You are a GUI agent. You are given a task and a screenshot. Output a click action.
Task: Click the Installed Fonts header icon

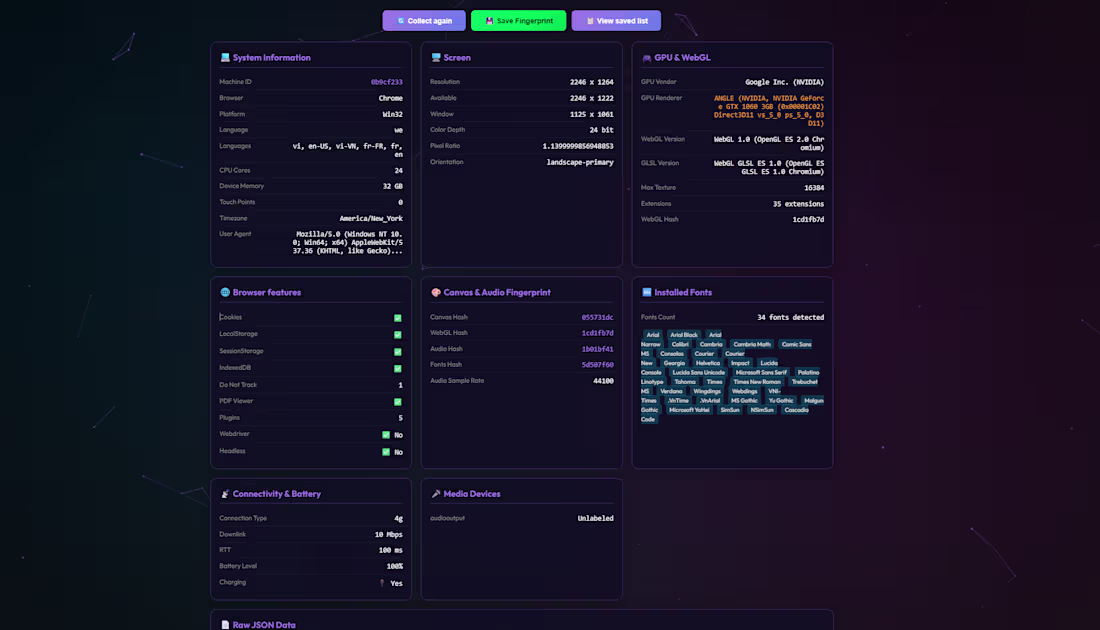(647, 292)
